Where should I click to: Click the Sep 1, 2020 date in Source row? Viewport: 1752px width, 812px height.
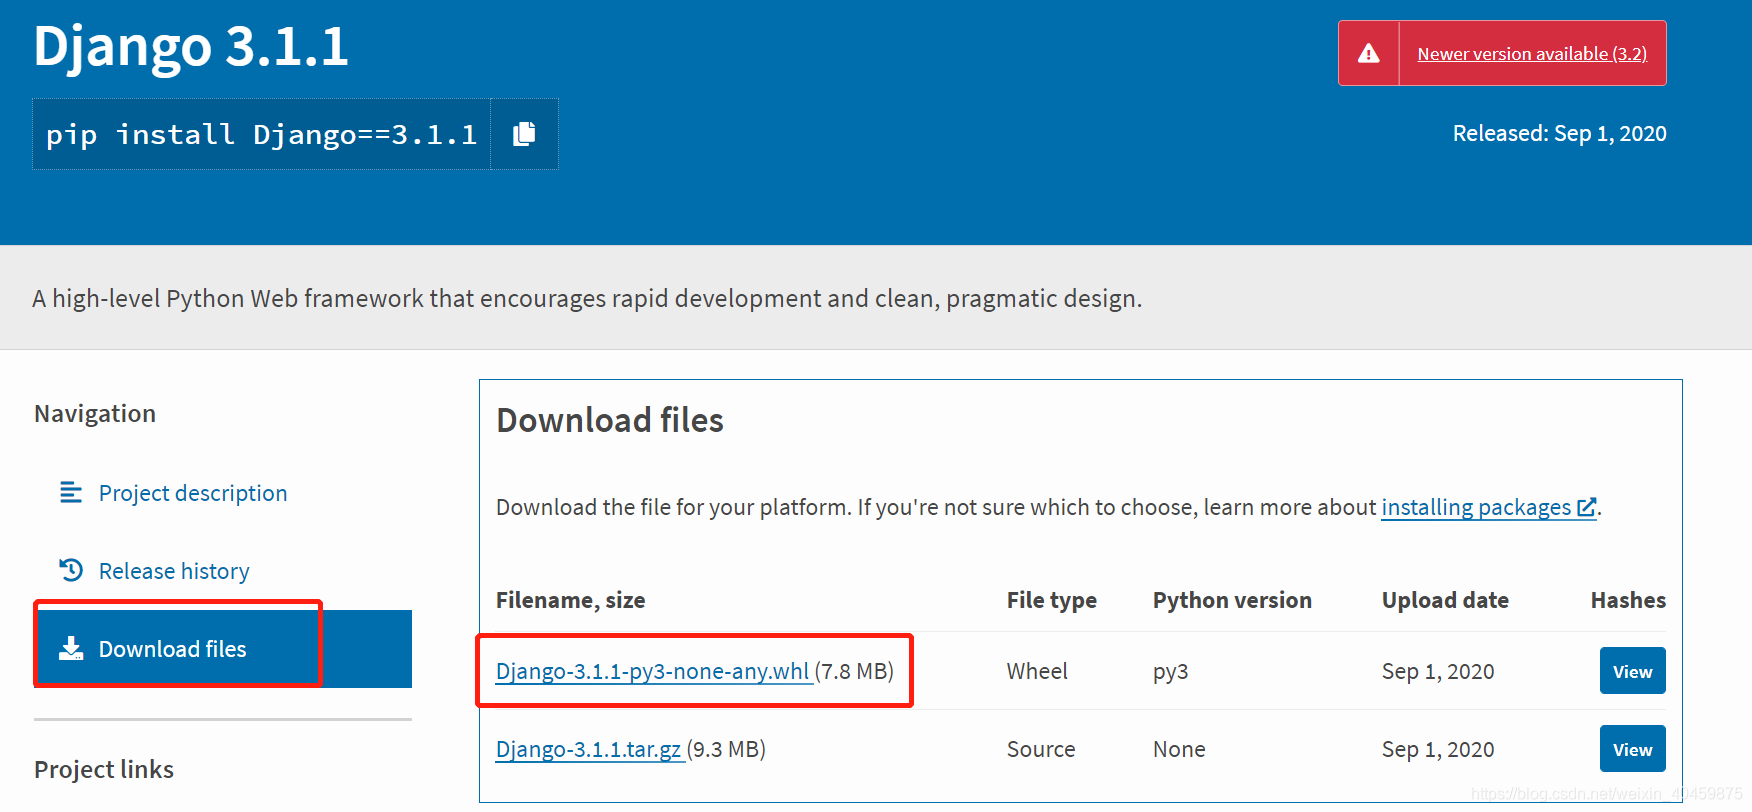coord(1438,749)
